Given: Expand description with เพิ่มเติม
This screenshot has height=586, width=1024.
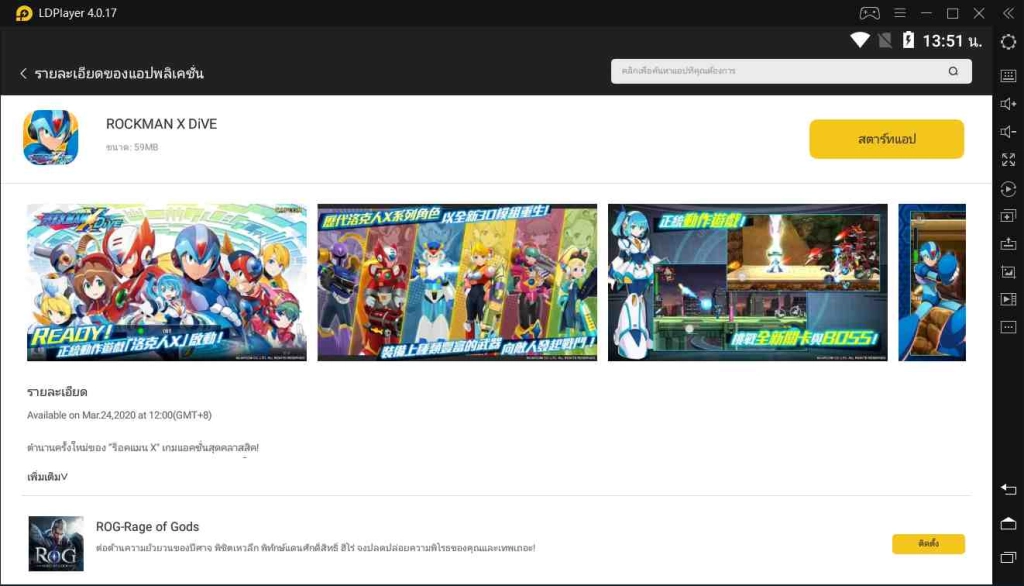Looking at the screenshot, I should pyautogui.click(x=47, y=477).
